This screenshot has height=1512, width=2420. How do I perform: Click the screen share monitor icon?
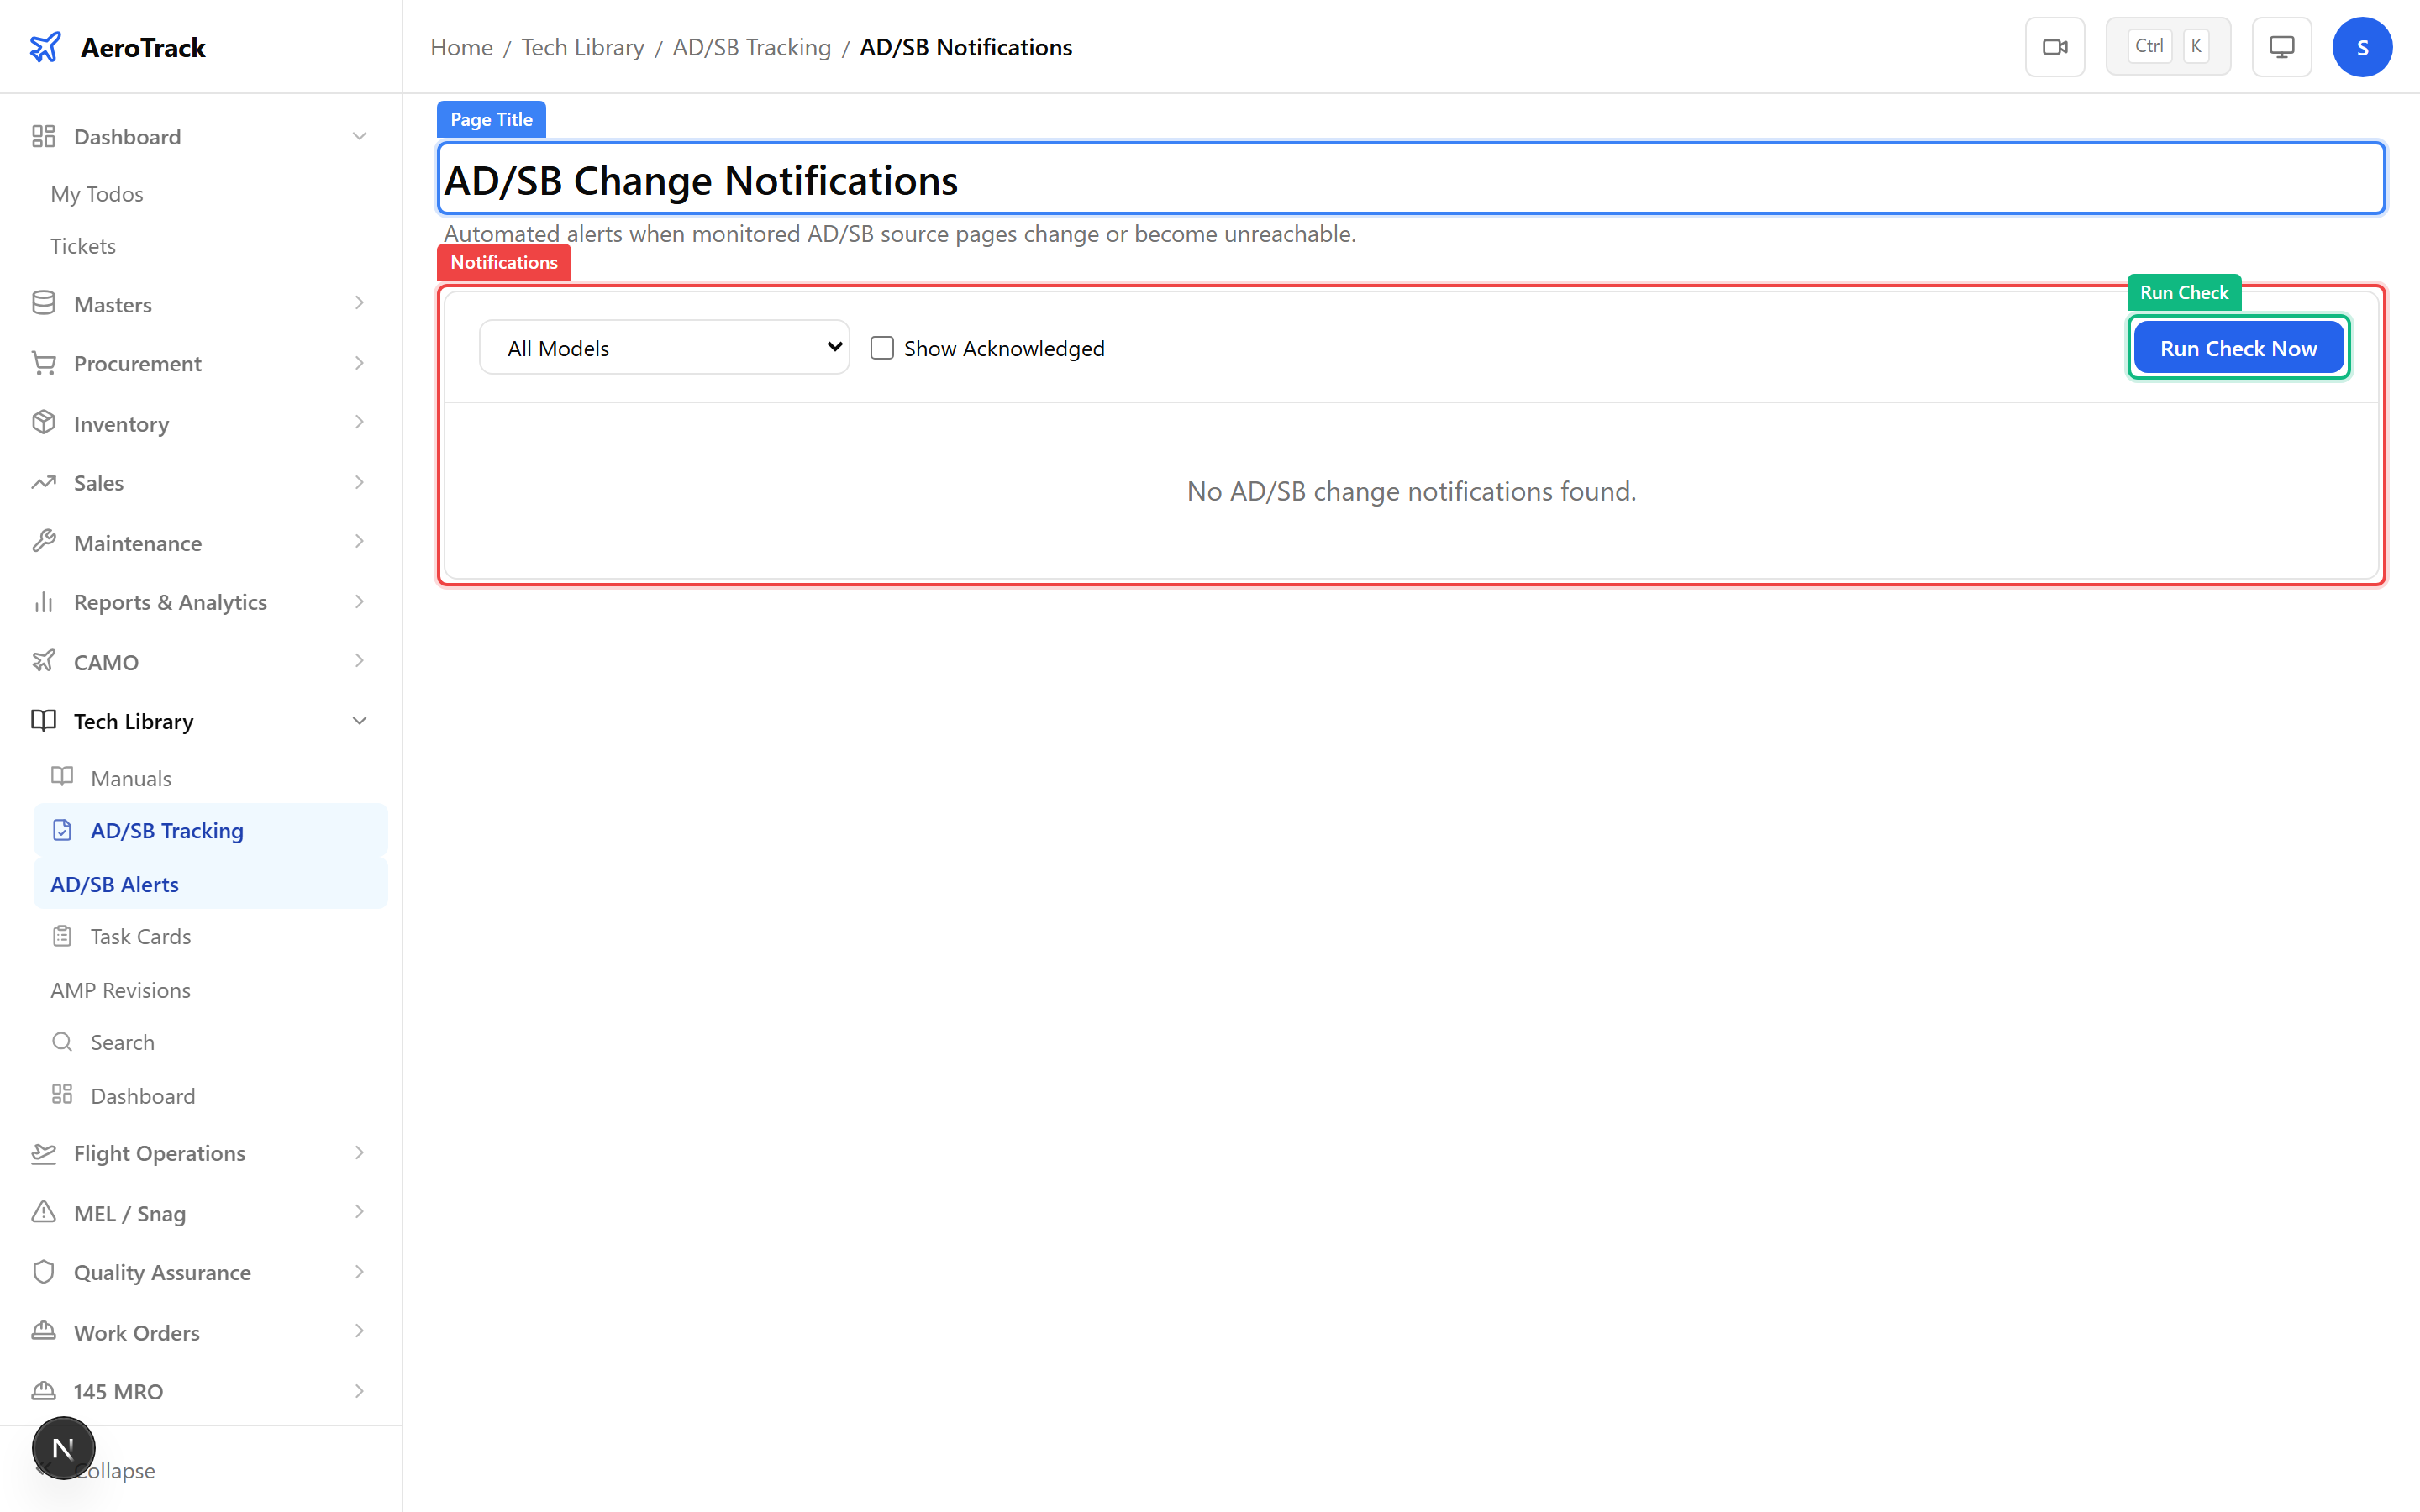point(2281,46)
